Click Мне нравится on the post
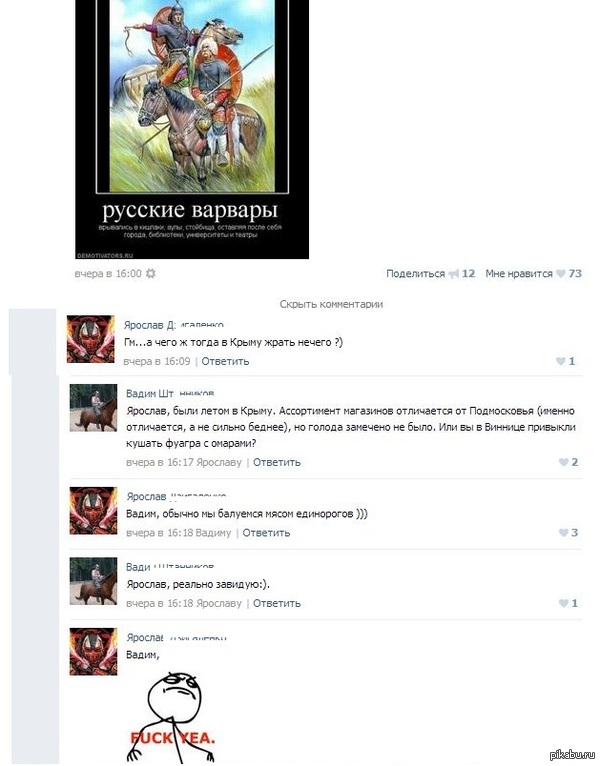Screen dimensions: 600x766 point(519,274)
